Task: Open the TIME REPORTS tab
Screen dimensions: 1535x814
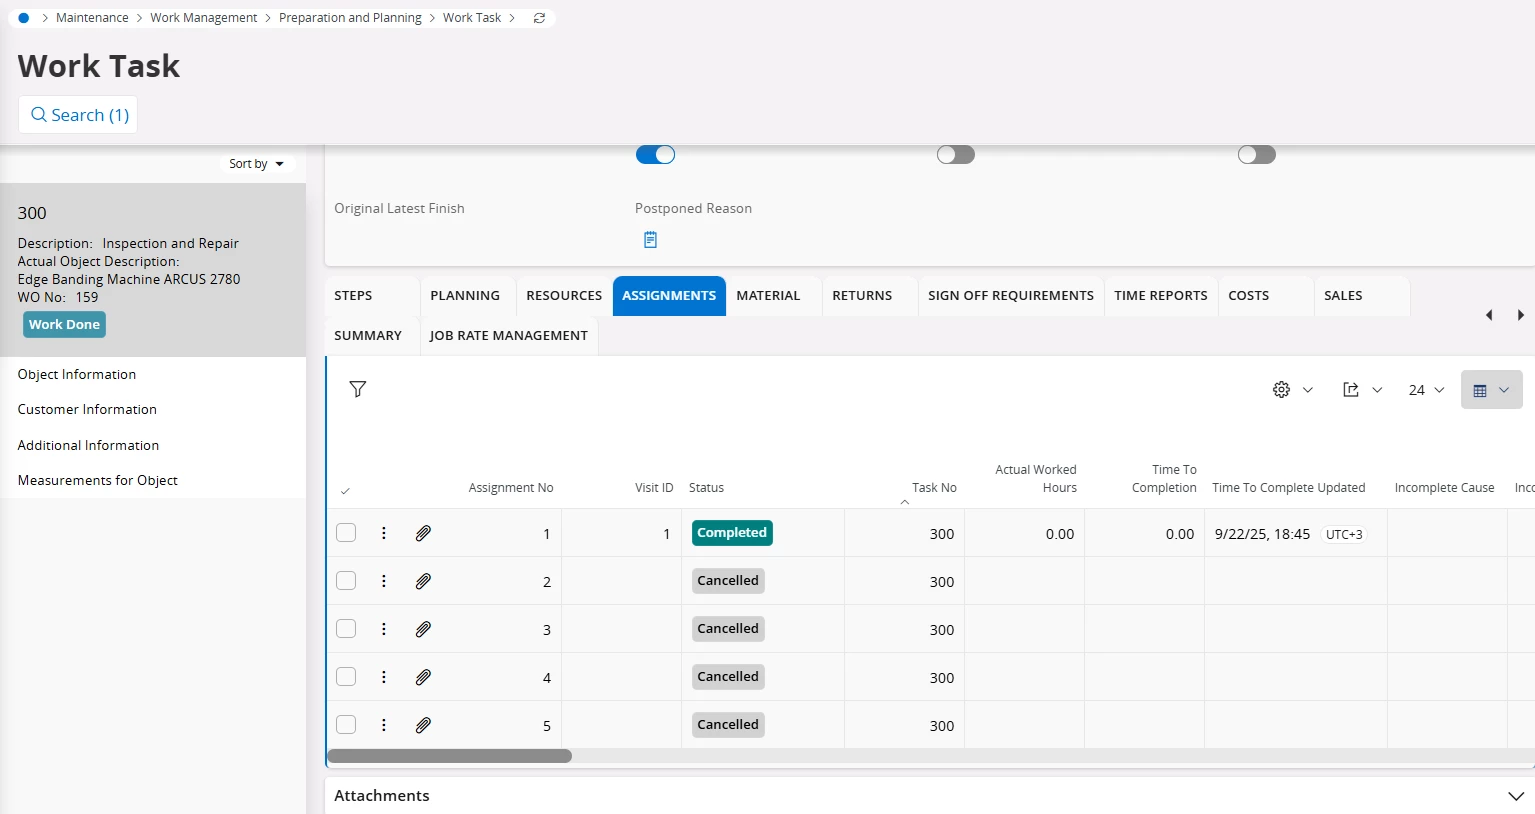Action: tap(1161, 296)
